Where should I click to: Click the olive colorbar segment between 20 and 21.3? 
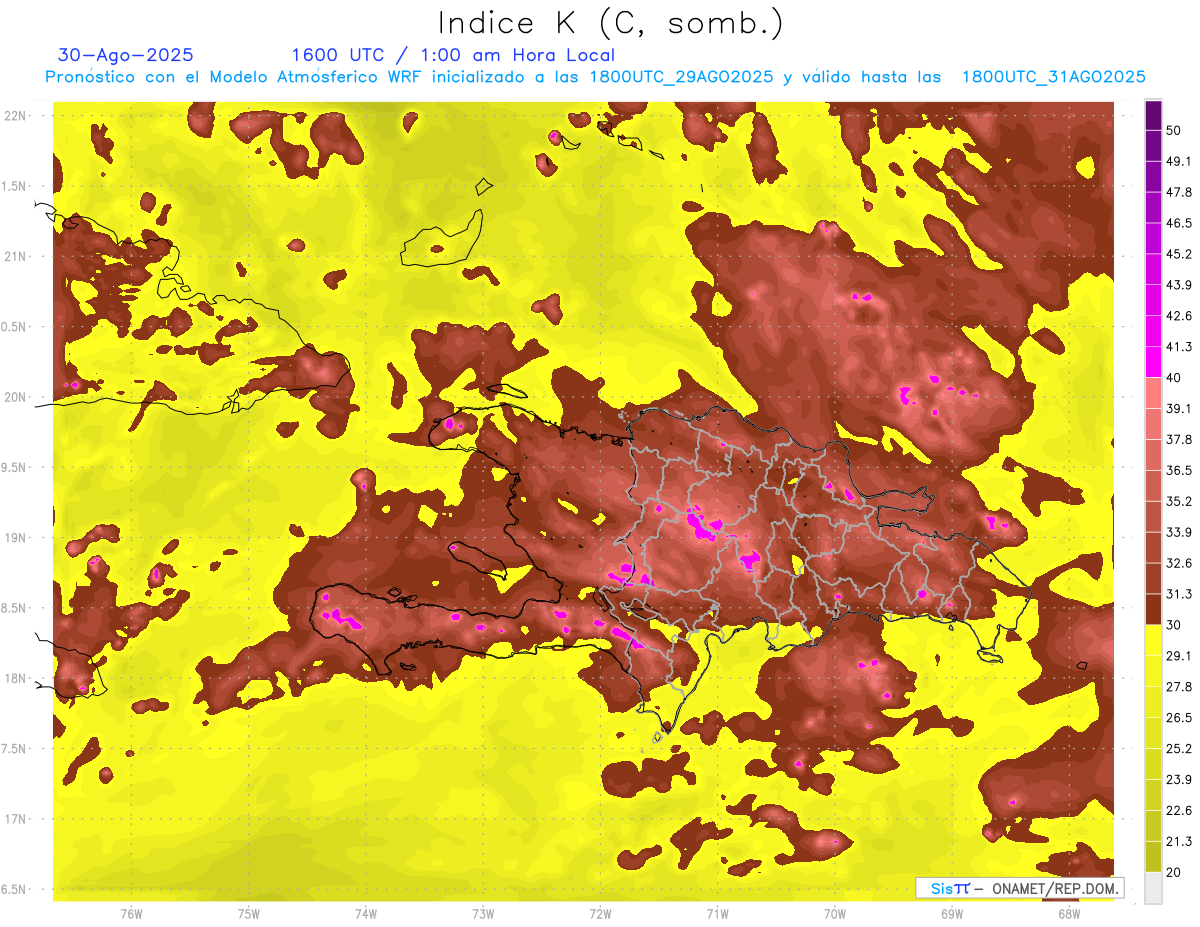(x=1153, y=856)
